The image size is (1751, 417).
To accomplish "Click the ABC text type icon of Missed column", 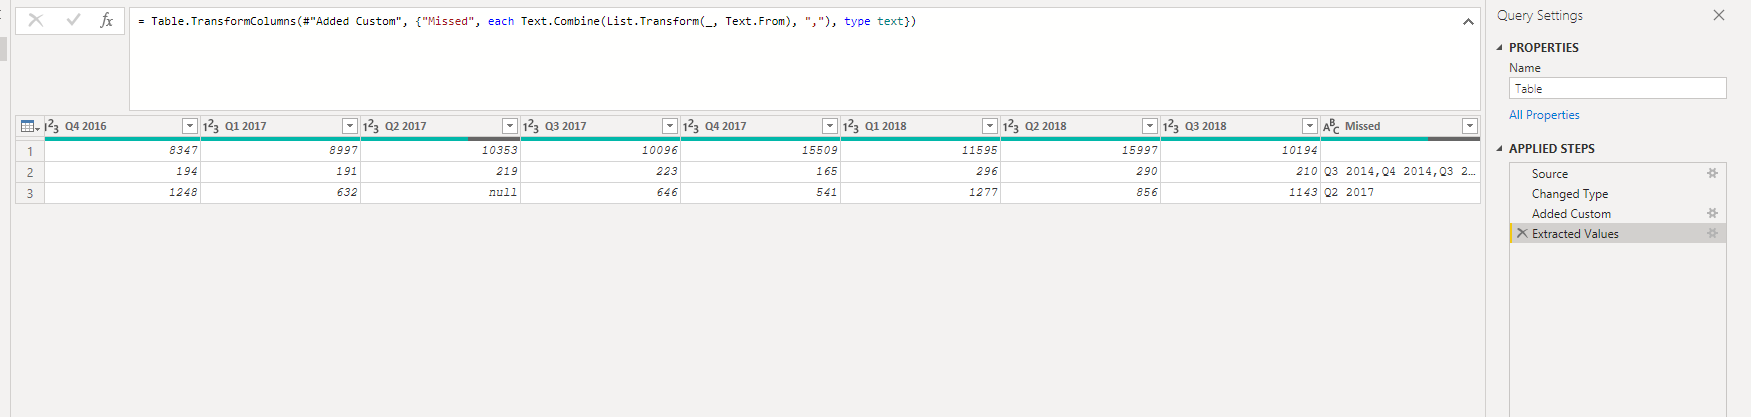I will (x=1331, y=126).
